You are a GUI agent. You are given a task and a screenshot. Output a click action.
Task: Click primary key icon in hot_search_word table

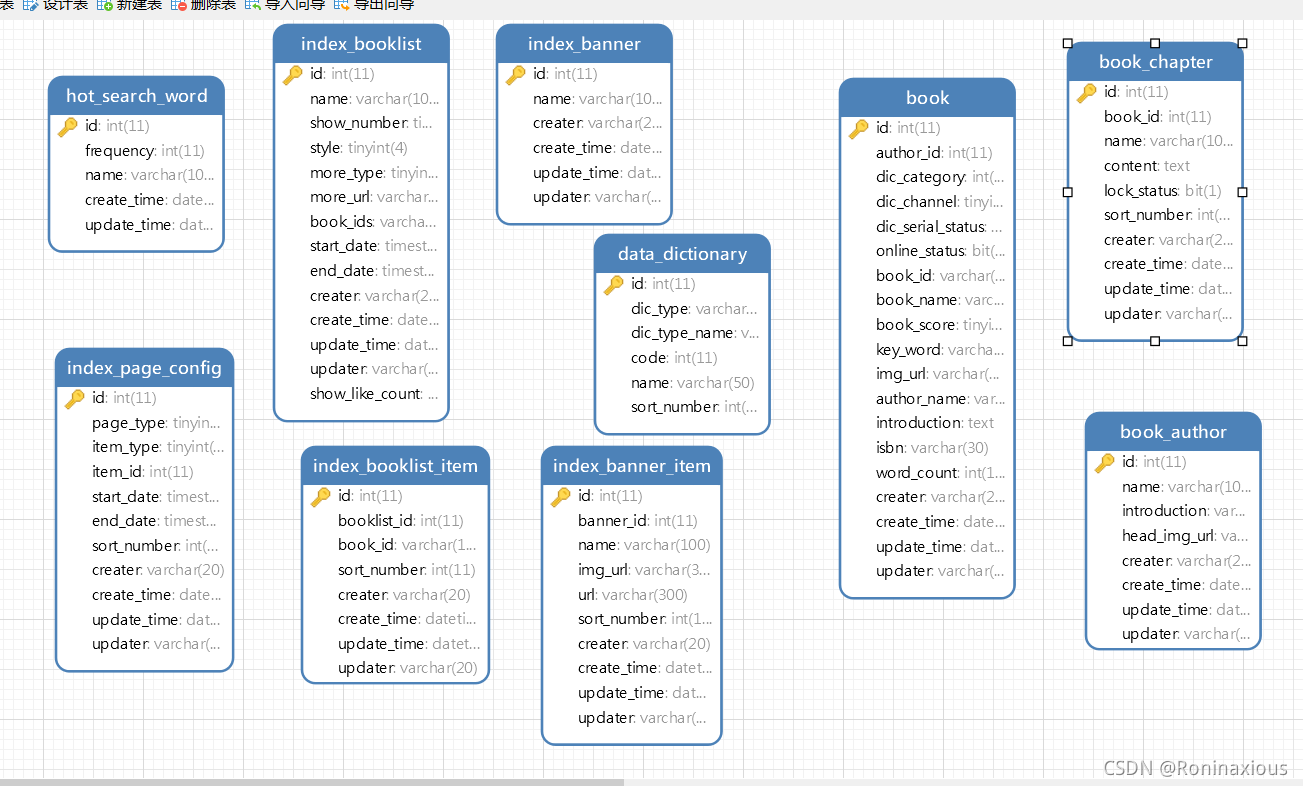pyautogui.click(x=68, y=127)
